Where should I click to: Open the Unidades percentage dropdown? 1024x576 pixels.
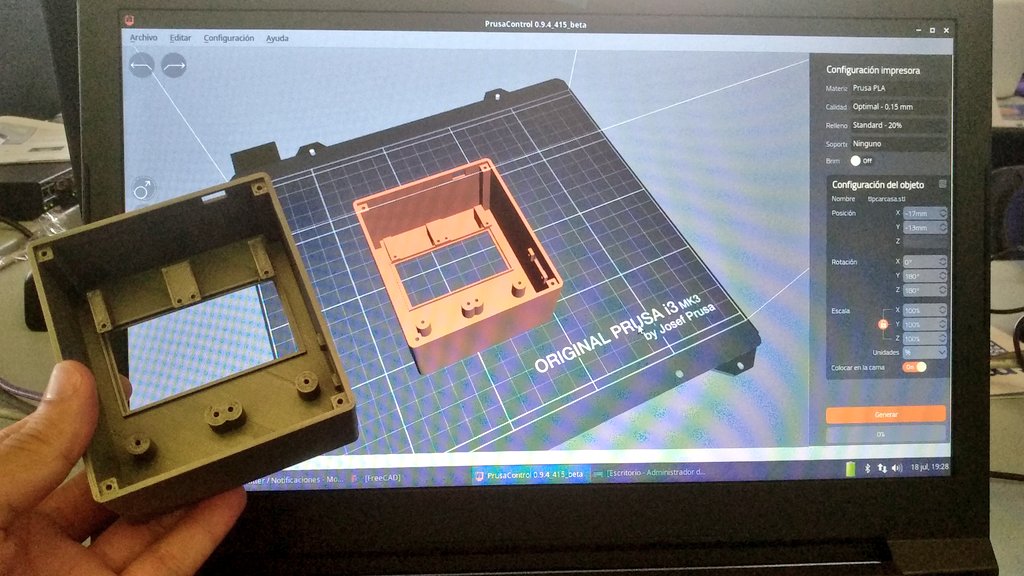[x=926, y=350]
